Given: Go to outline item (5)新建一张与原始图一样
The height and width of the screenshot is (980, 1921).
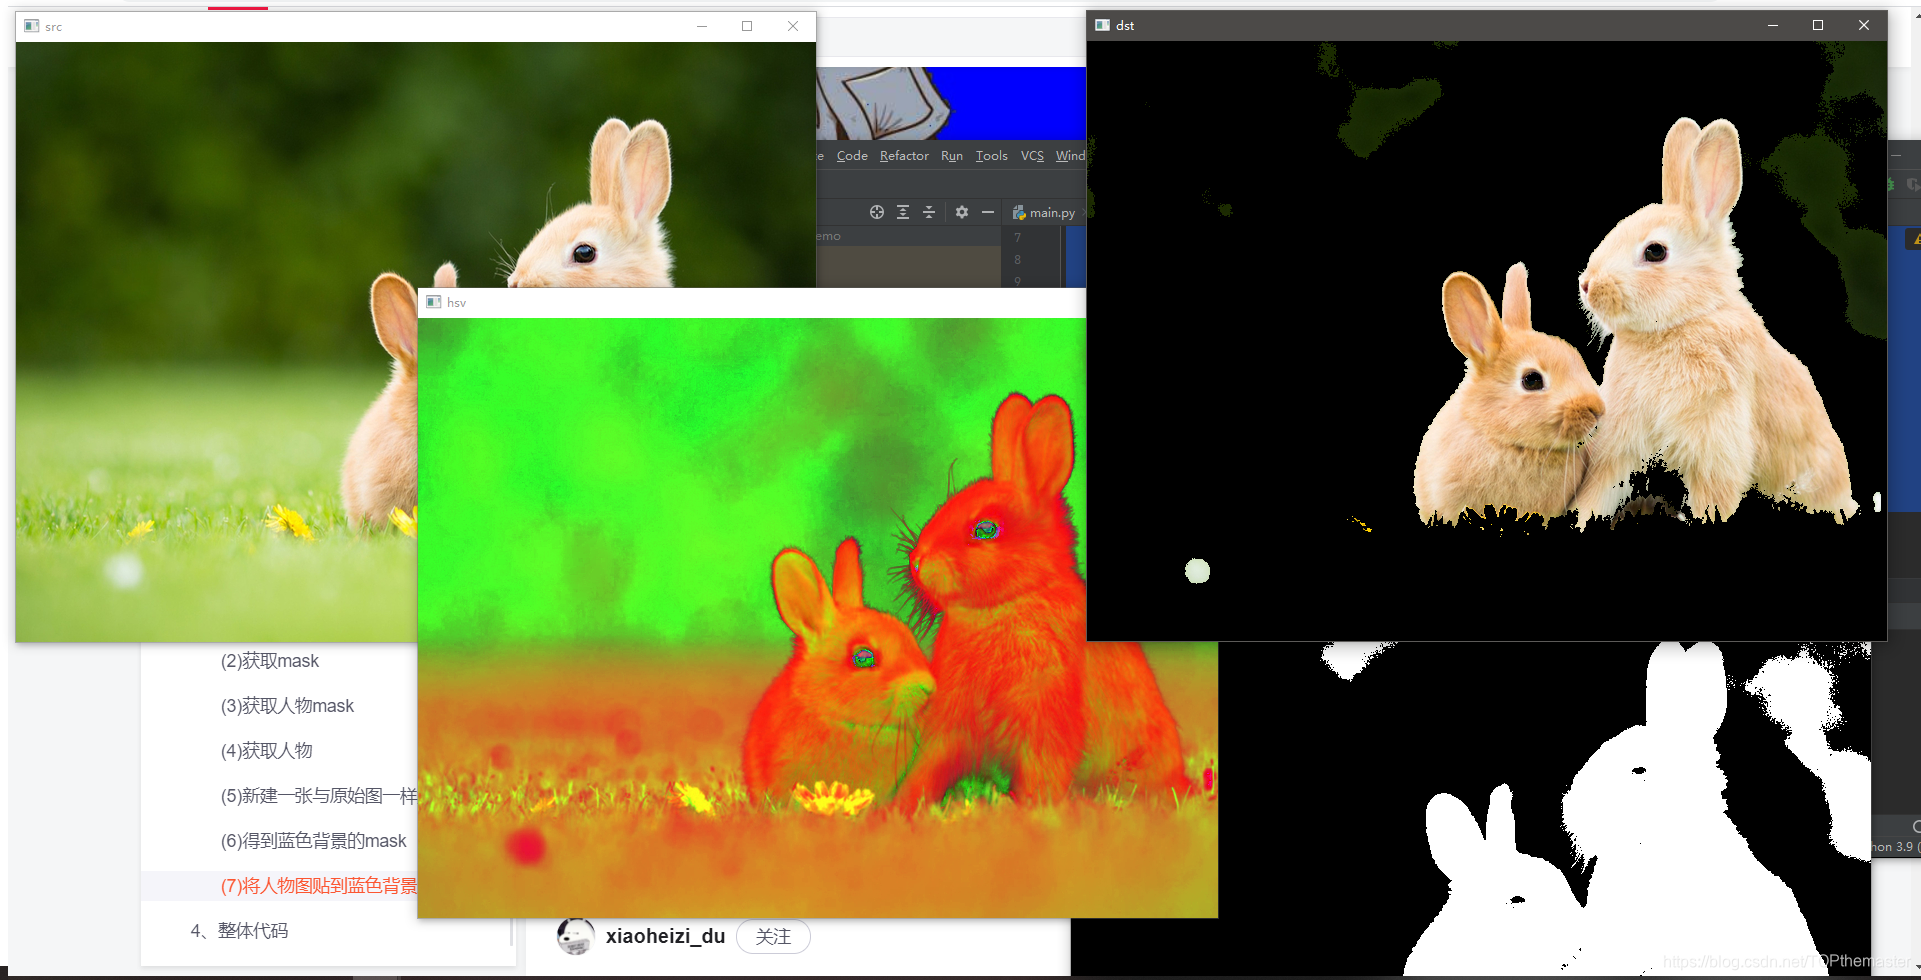Looking at the screenshot, I should click(x=318, y=796).
